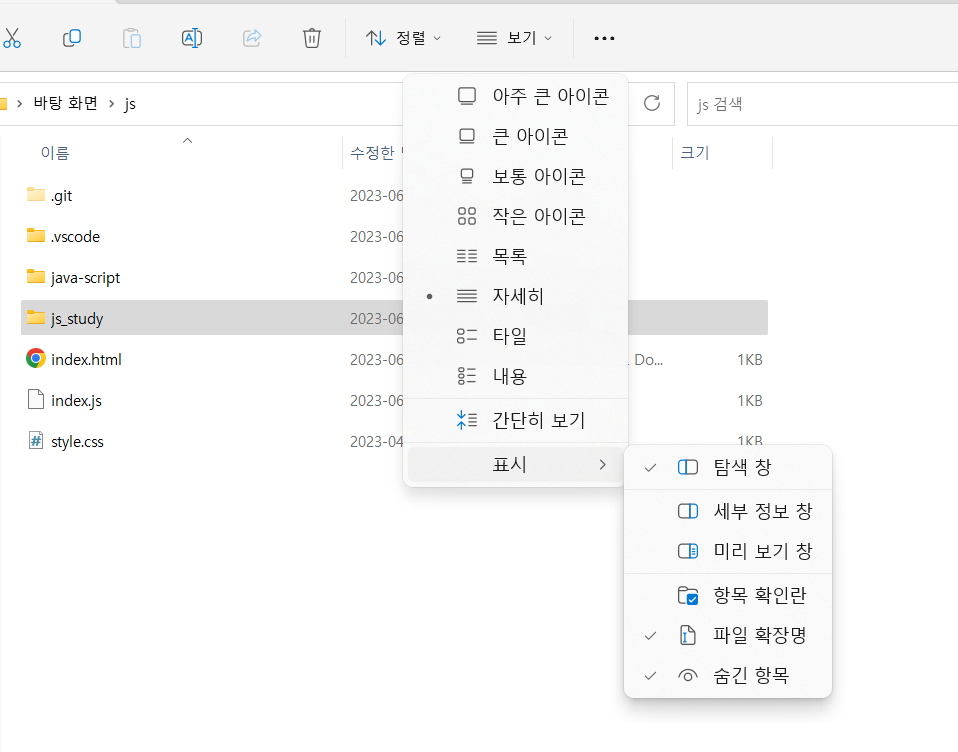Click 바탕 화면 in the breadcrumb path
The image size is (958, 752).
(65, 103)
